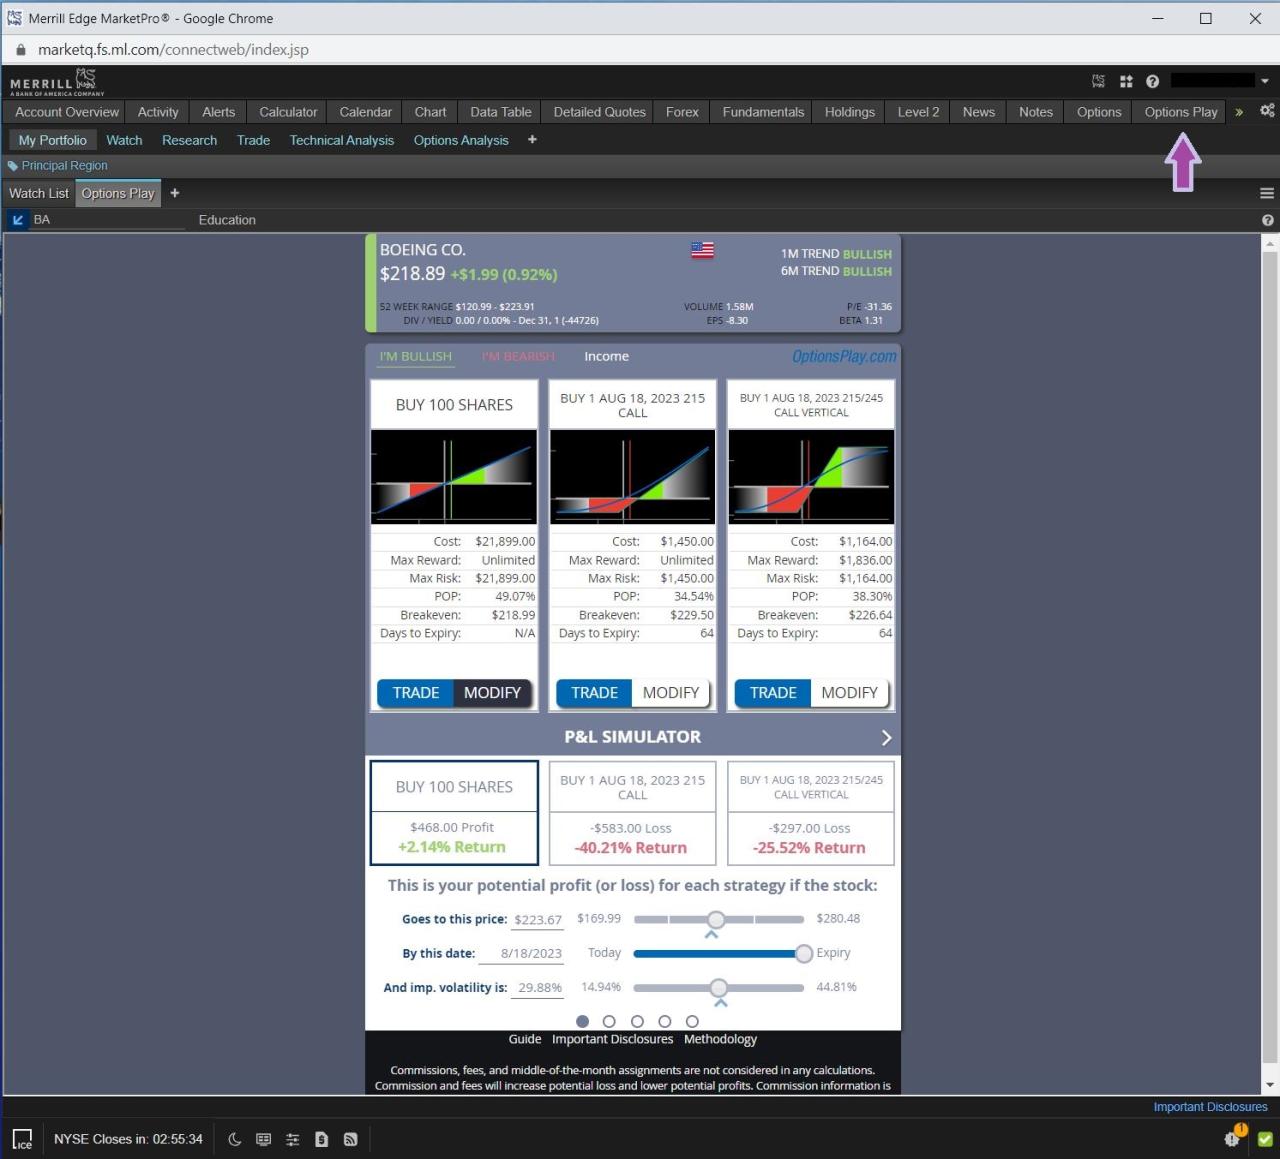Click the grid layout icon in the top toolbar
The height and width of the screenshot is (1159, 1280).
point(1126,81)
